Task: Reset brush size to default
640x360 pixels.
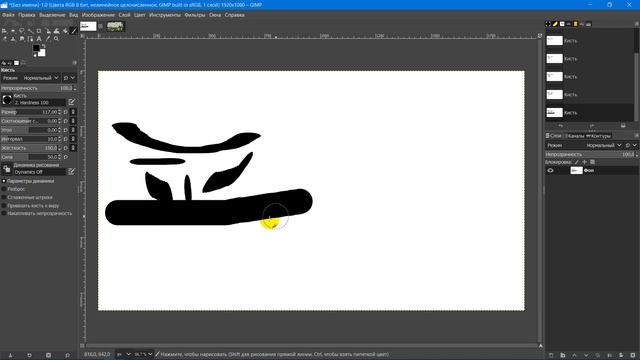Action: 66,112
